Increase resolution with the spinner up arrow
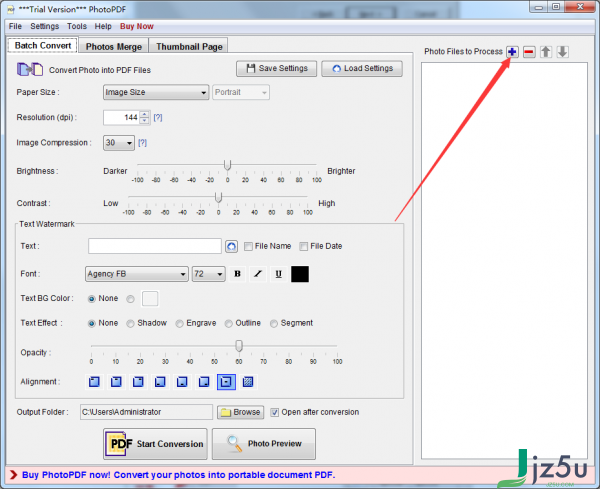Screen dimensions: 600x489 [144, 114]
